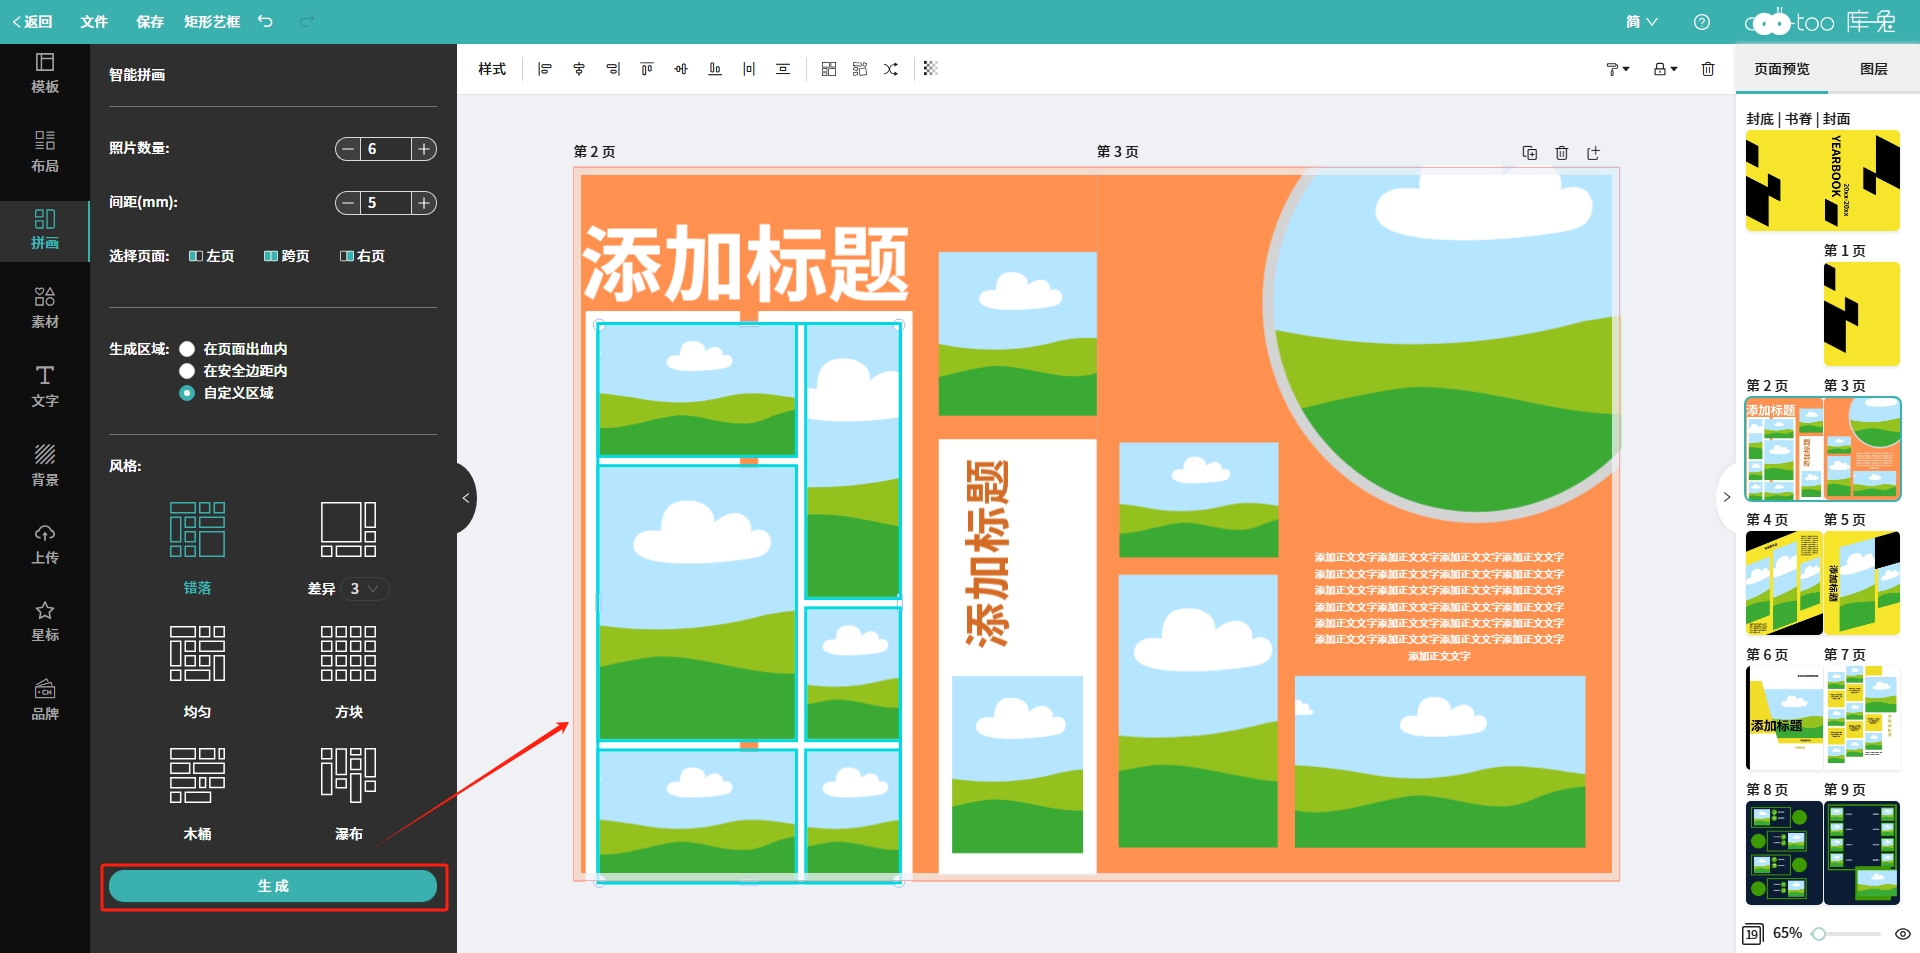Click the 返回 back button
Image resolution: width=1920 pixels, height=953 pixels.
click(x=32, y=22)
